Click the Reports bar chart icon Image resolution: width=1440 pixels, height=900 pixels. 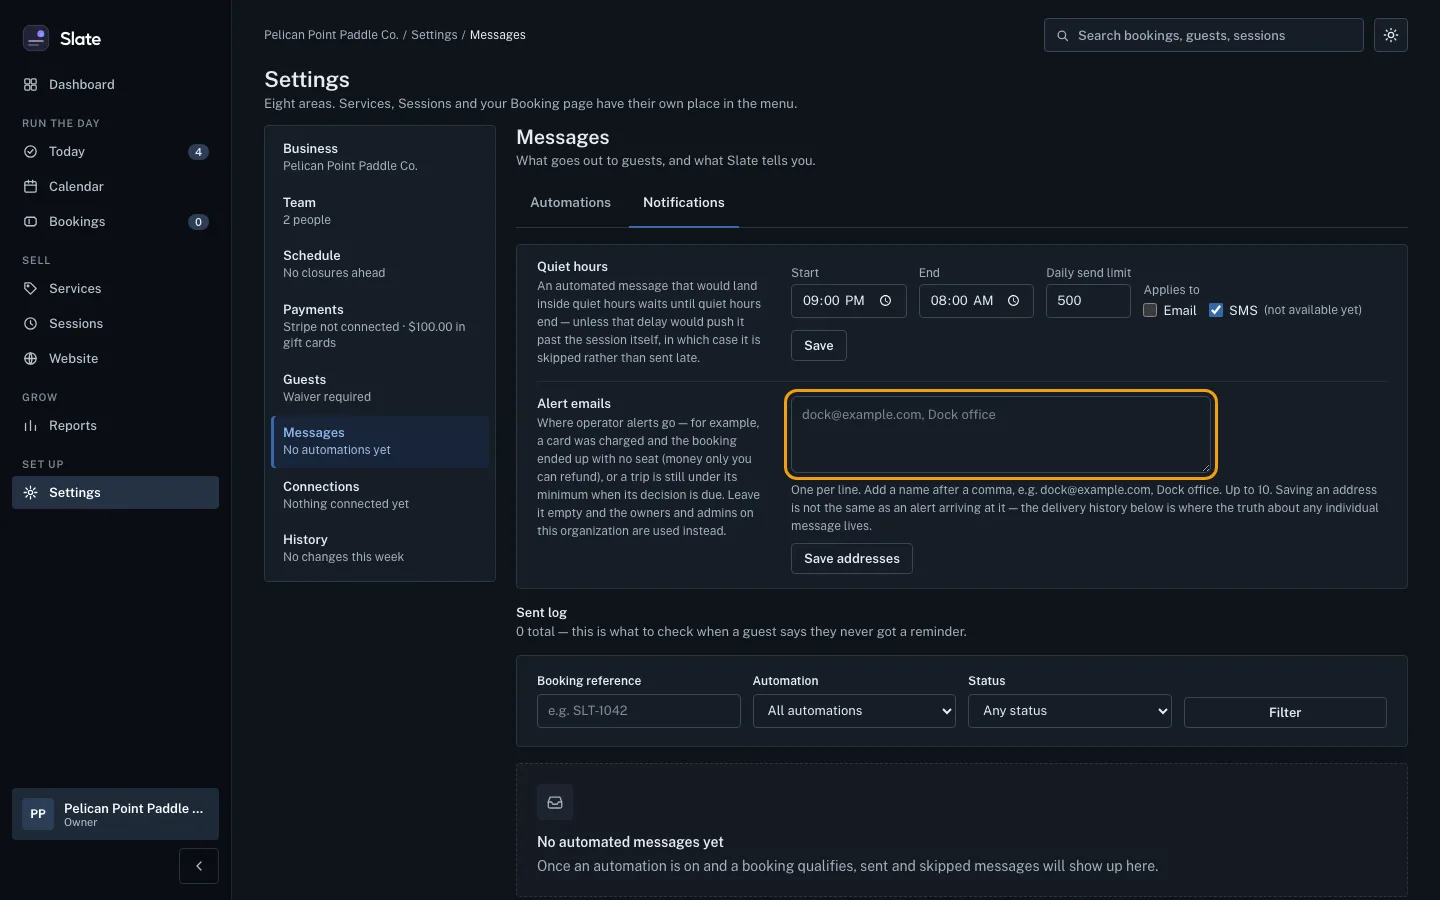[x=30, y=426]
